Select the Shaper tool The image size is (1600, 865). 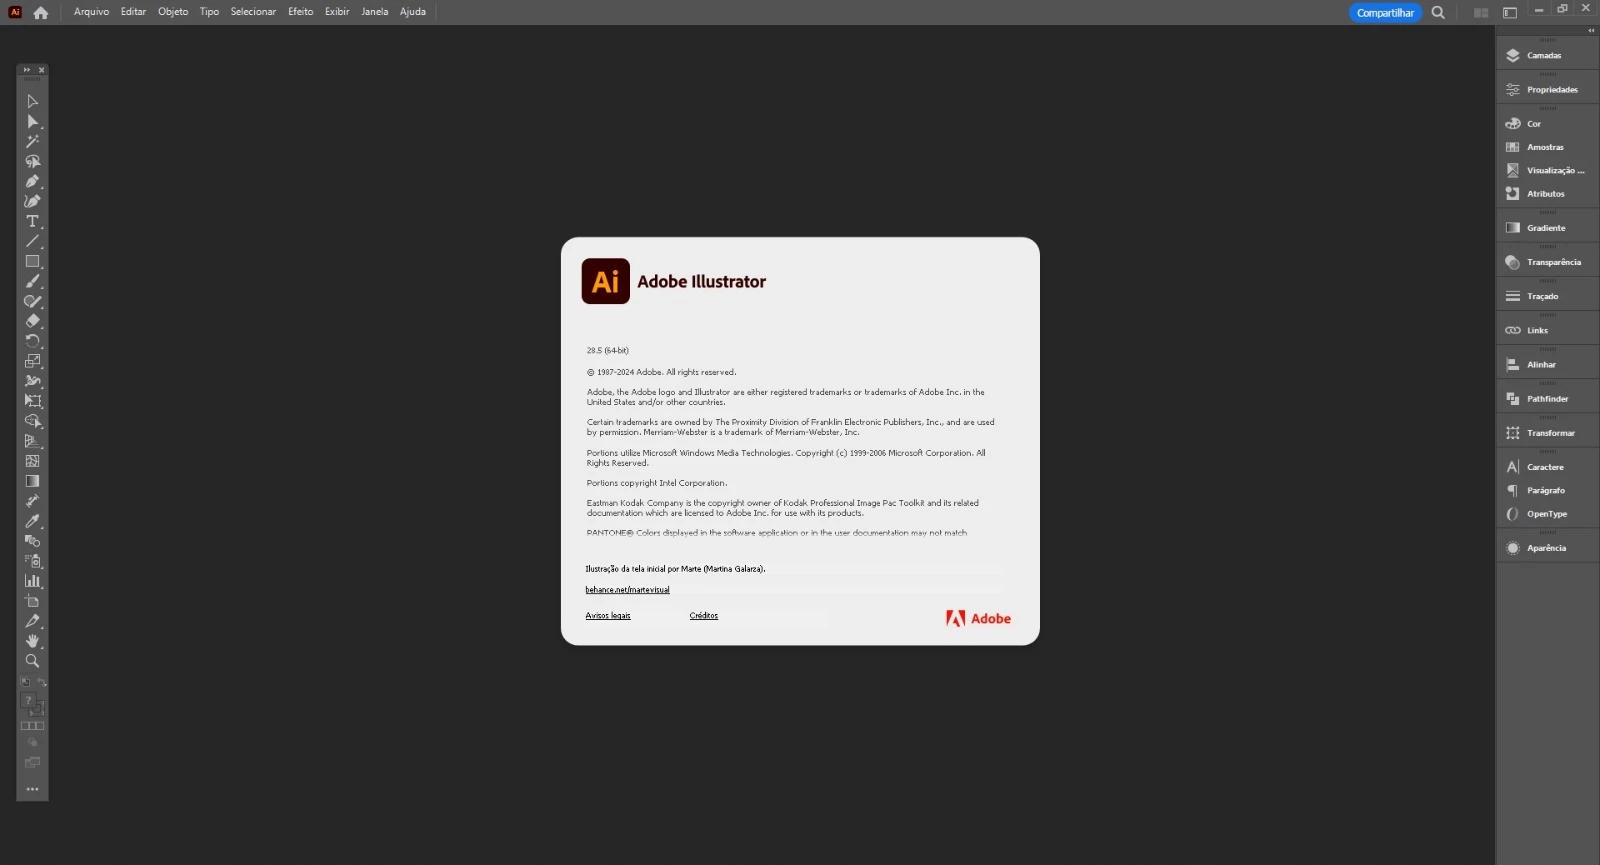pyautogui.click(x=32, y=301)
